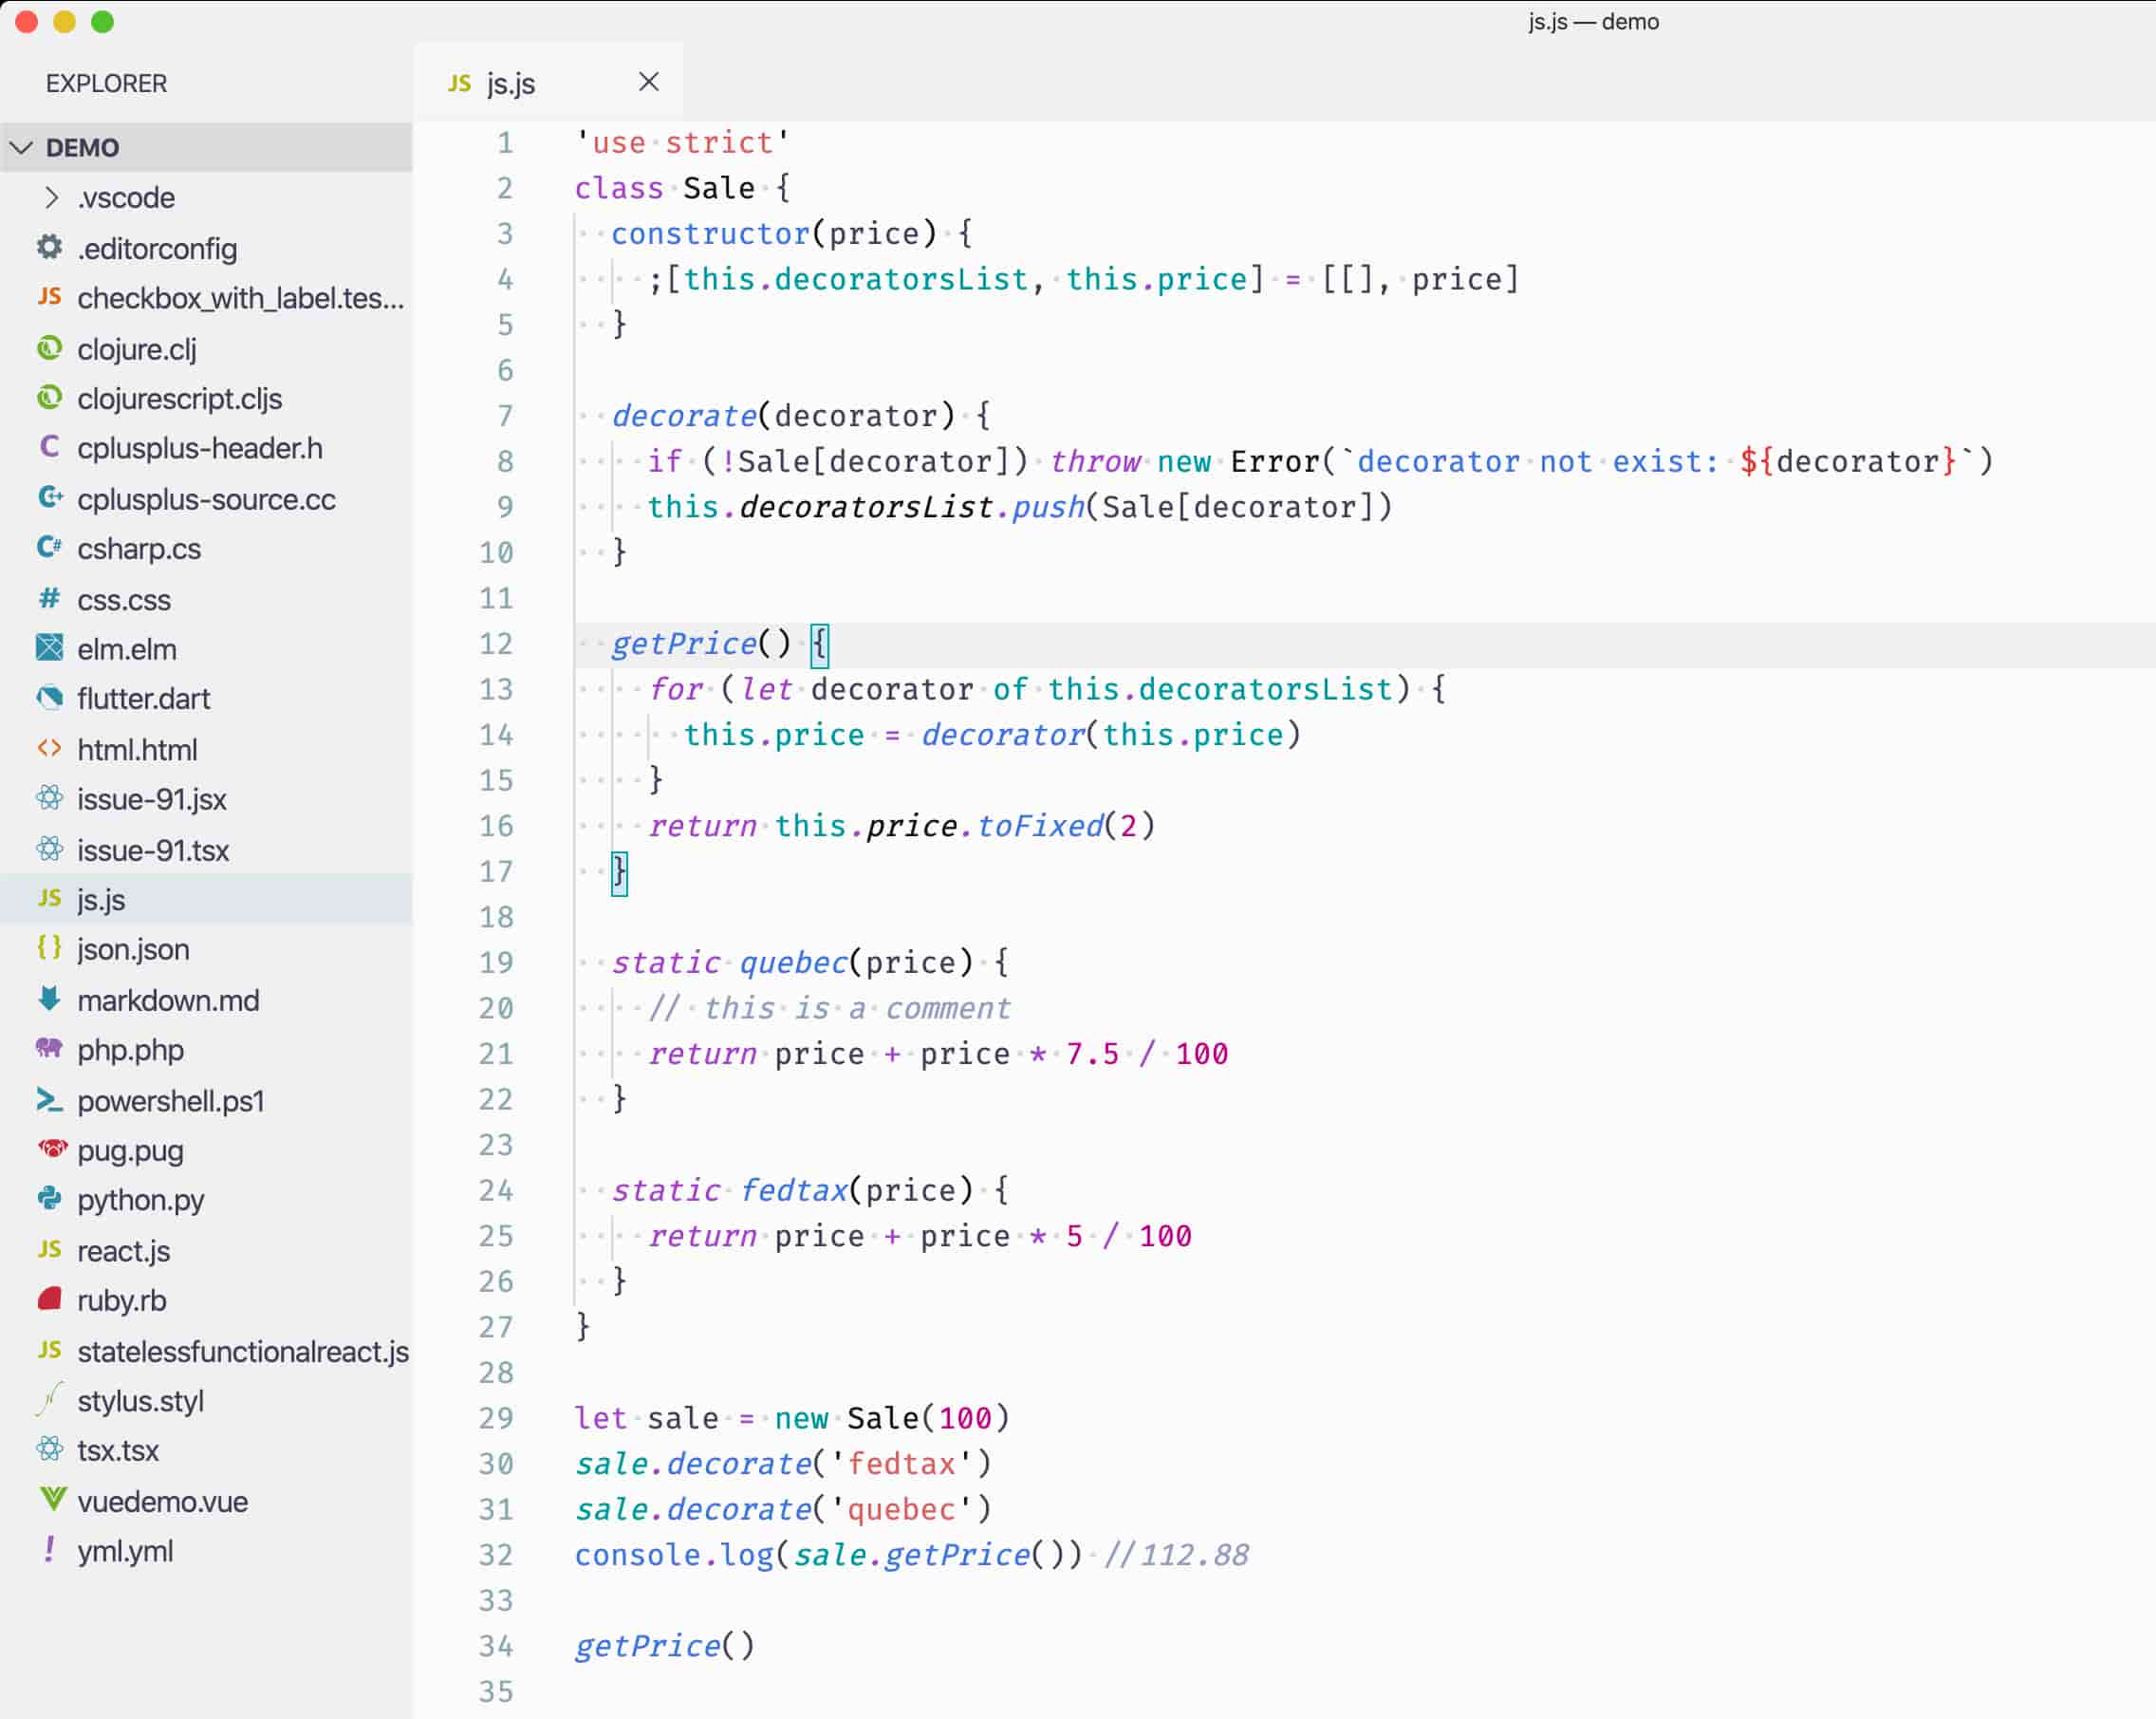The width and height of the screenshot is (2156, 1719).
Task: Click the ruby gem icon beside ruby.rb
Action: coord(49,1299)
